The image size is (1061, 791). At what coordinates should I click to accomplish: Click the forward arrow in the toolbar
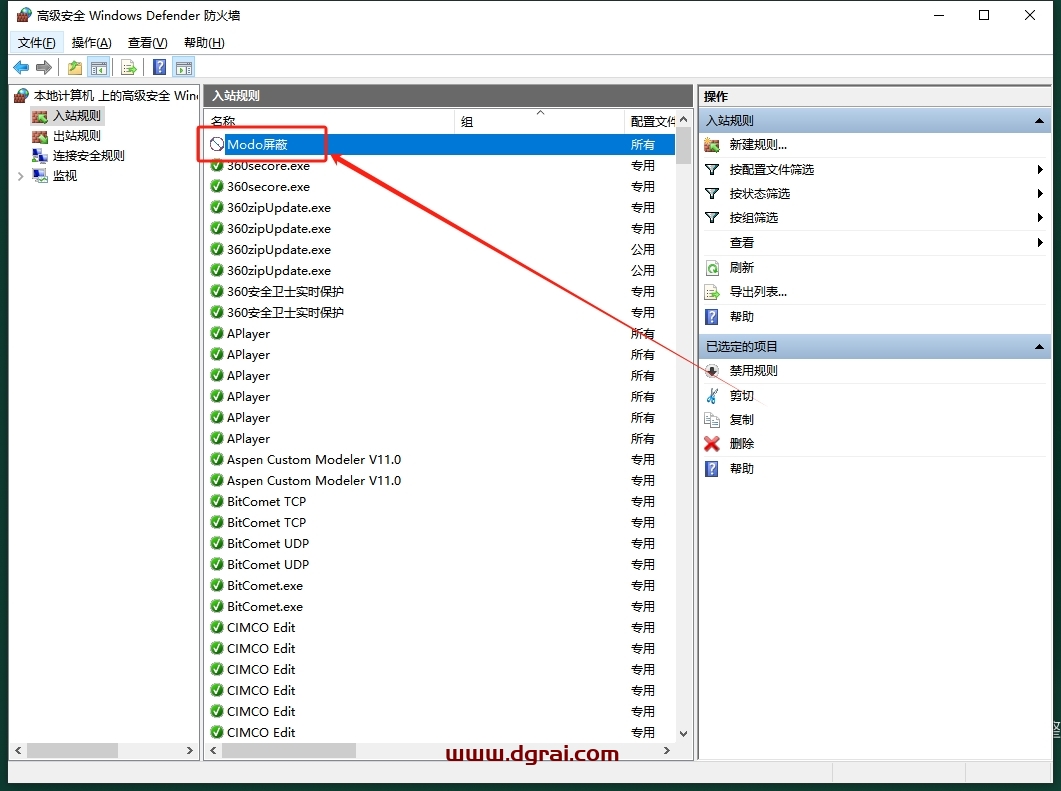44,67
